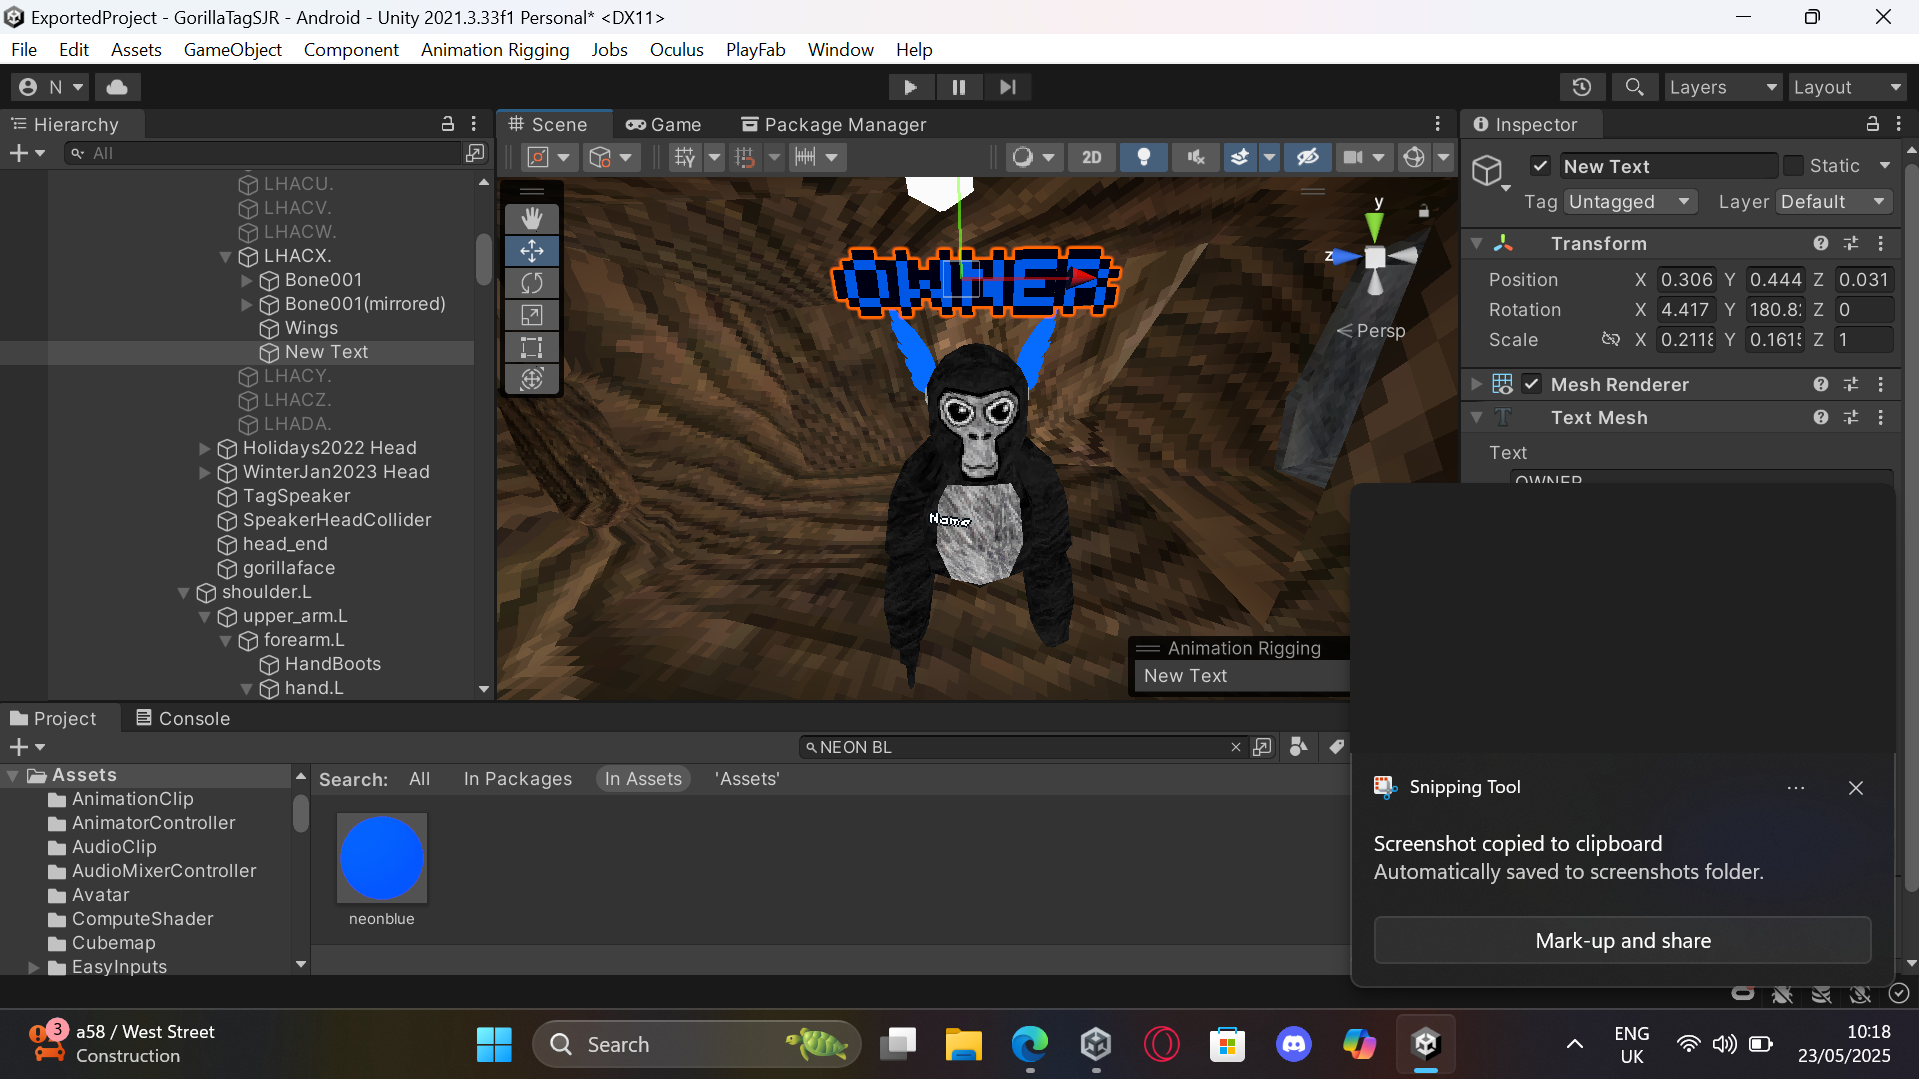Screen dimensions: 1919x1079
Task: Open Discord from the taskbar
Action: [1294, 1044]
